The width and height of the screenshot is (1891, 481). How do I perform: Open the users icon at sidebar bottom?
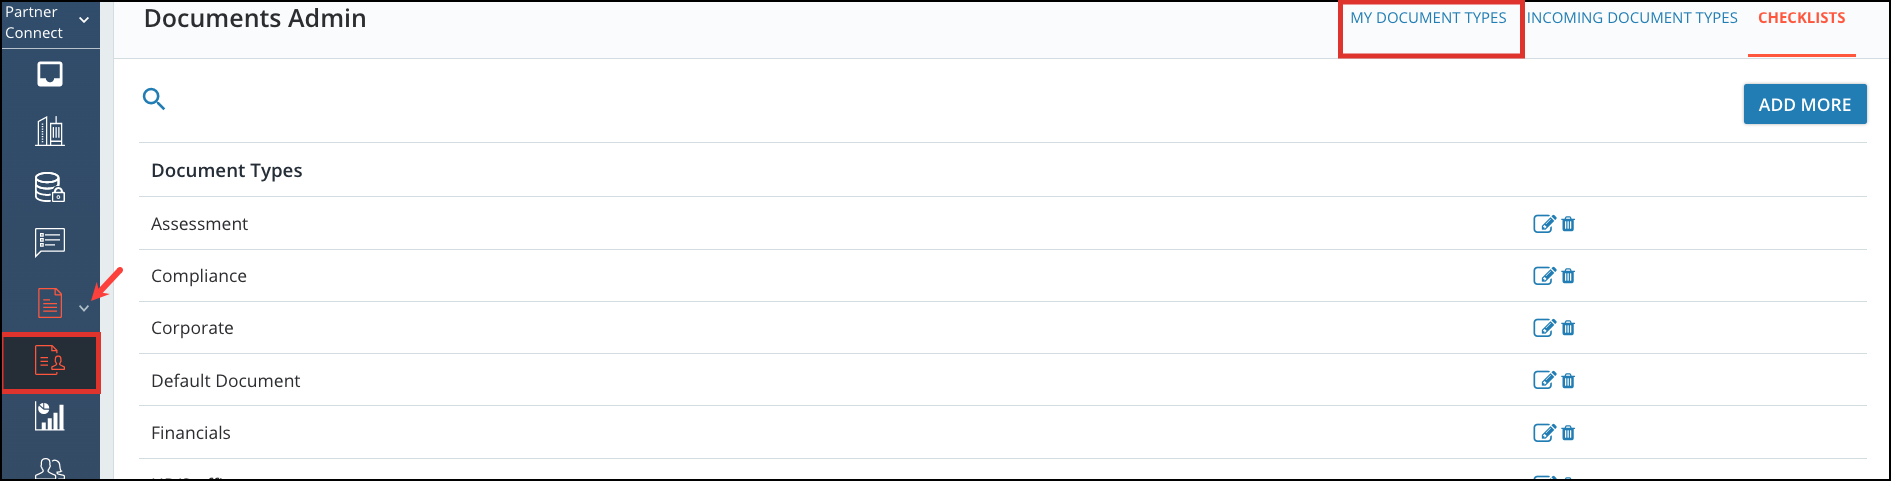click(50, 468)
